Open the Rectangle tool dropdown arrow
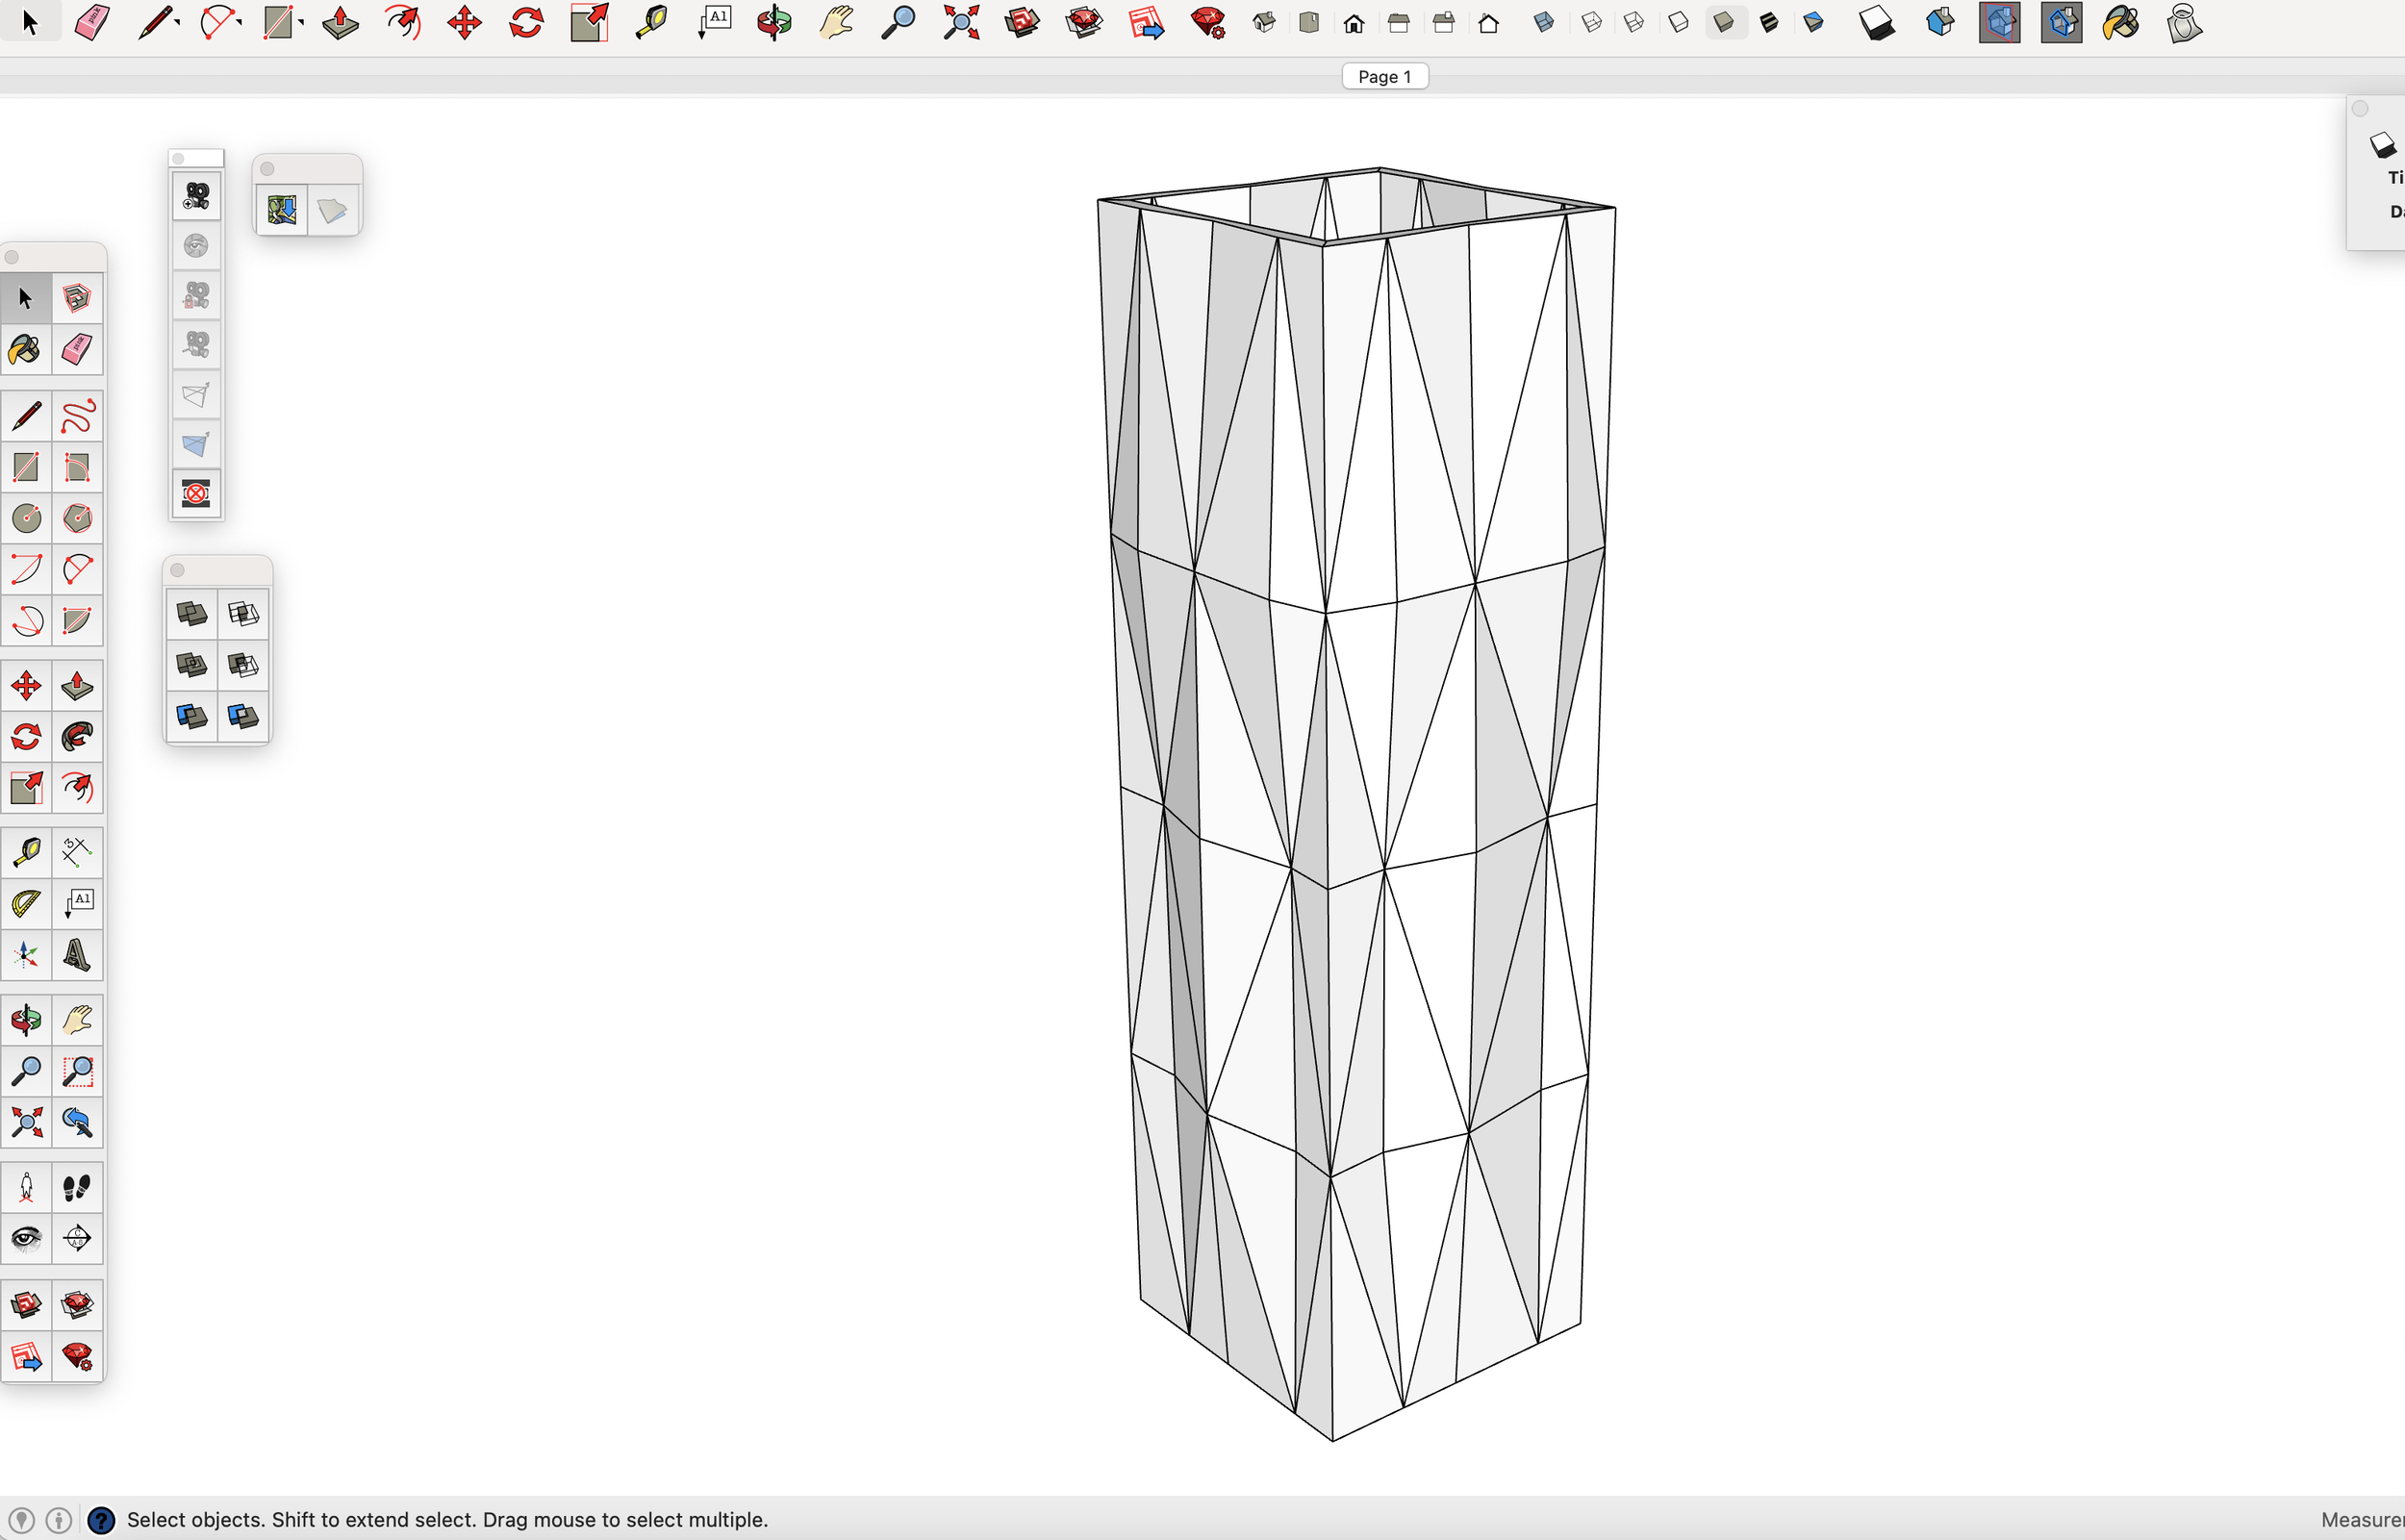 pos(301,22)
